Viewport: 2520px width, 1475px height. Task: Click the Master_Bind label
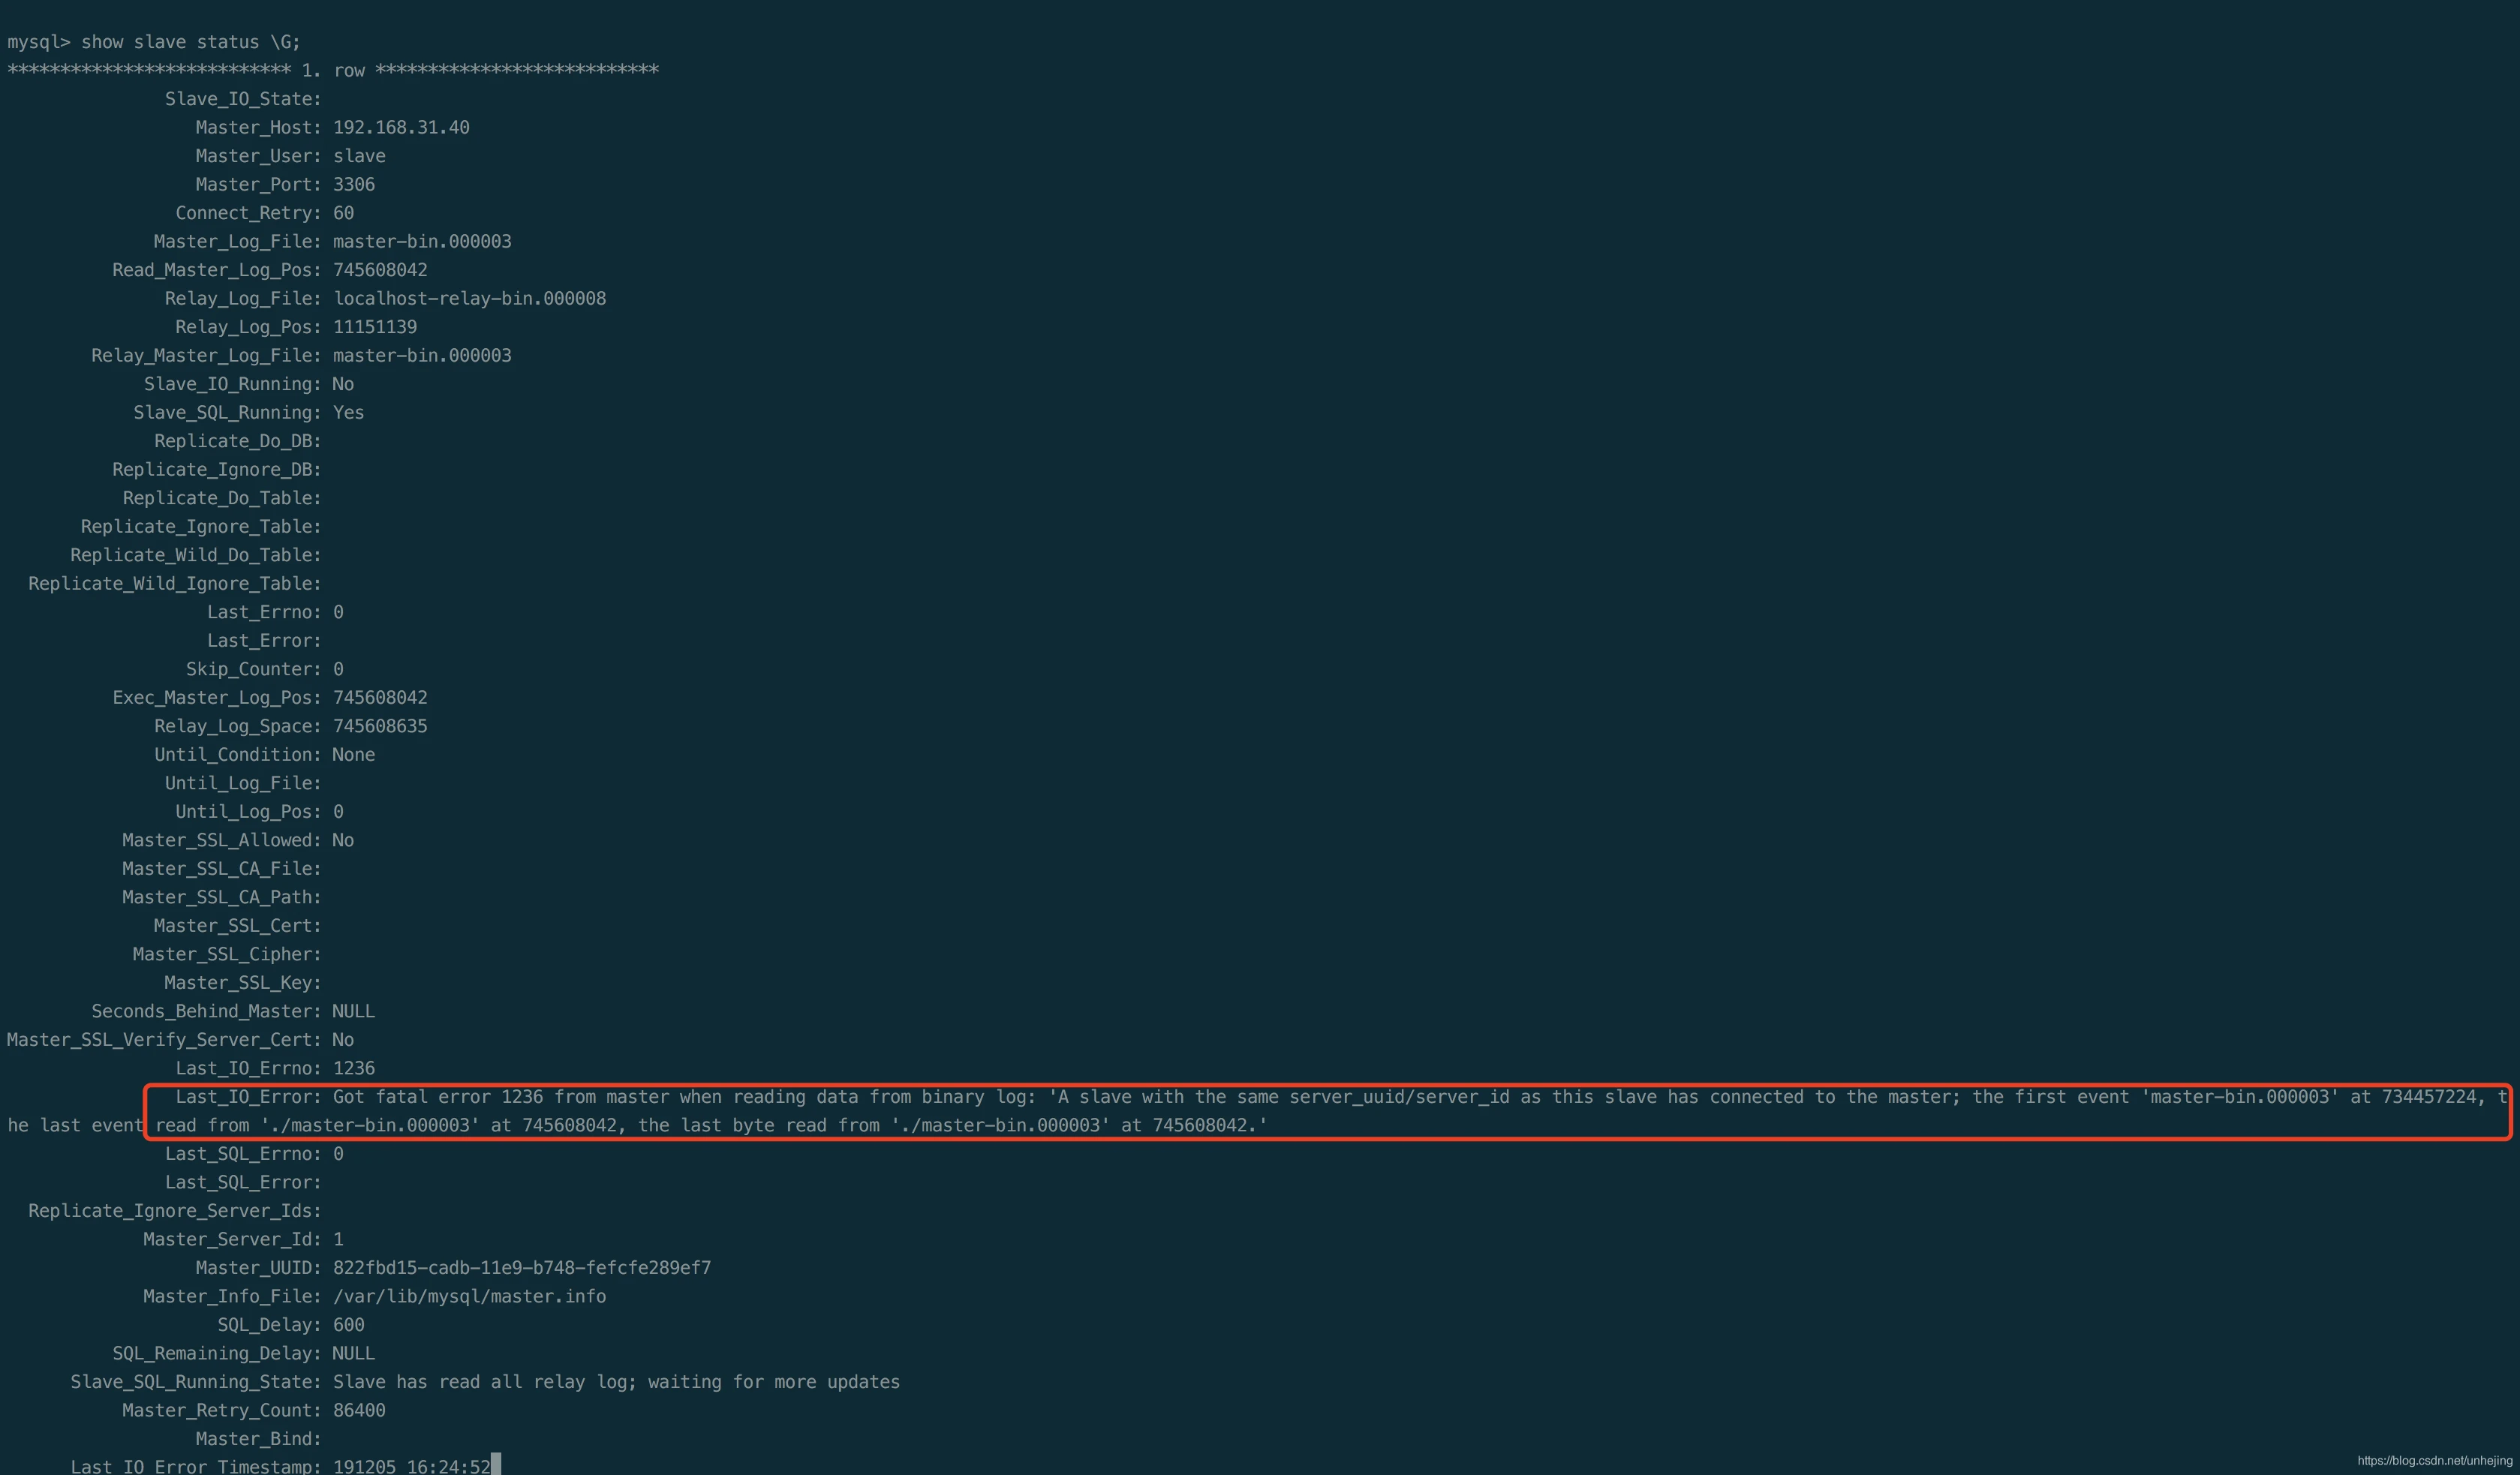click(x=258, y=1439)
